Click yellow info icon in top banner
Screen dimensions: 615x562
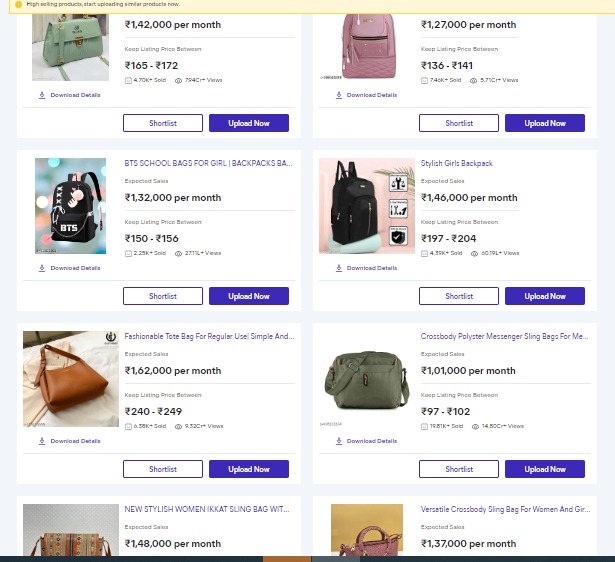tap(18, 4)
